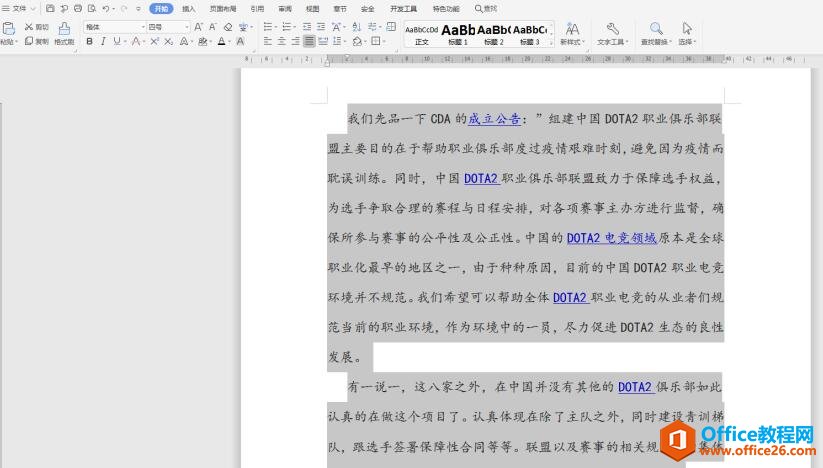Viewport: 823px width, 468px height.
Task: Click the Sort icon in paragraph group
Action: click(x=356, y=27)
